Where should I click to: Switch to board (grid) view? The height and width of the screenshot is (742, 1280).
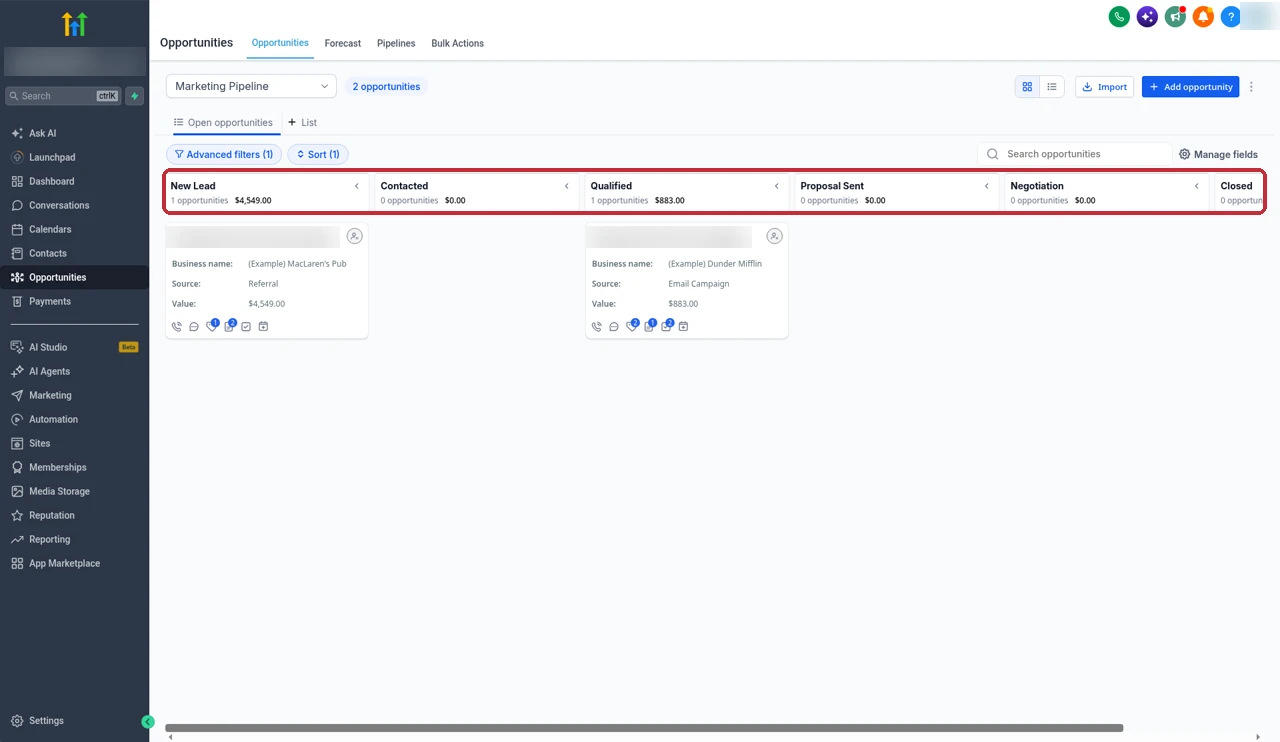click(1027, 87)
